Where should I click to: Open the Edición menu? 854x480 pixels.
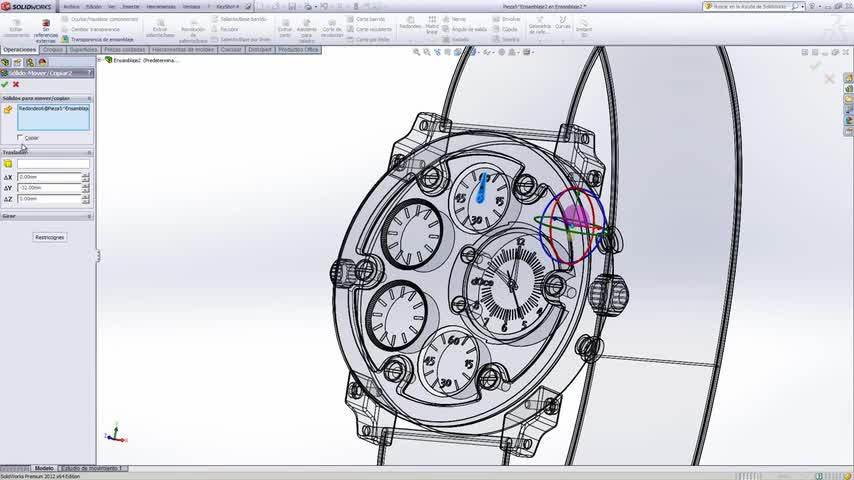coord(94,7)
